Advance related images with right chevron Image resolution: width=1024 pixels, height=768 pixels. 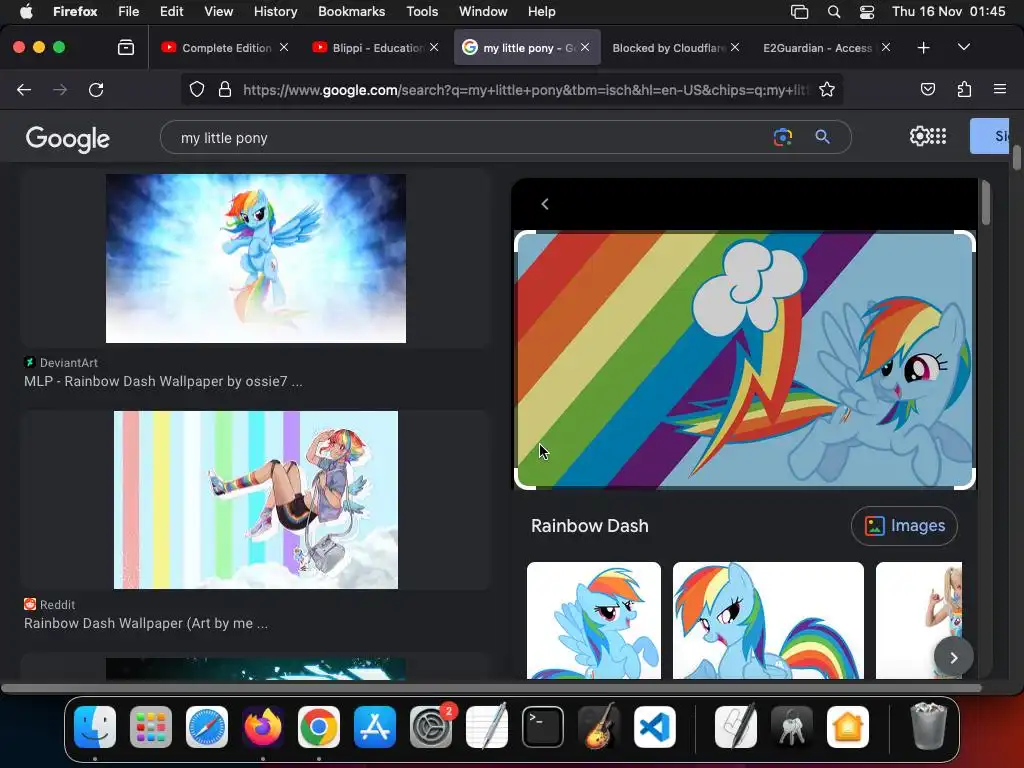tap(953, 658)
